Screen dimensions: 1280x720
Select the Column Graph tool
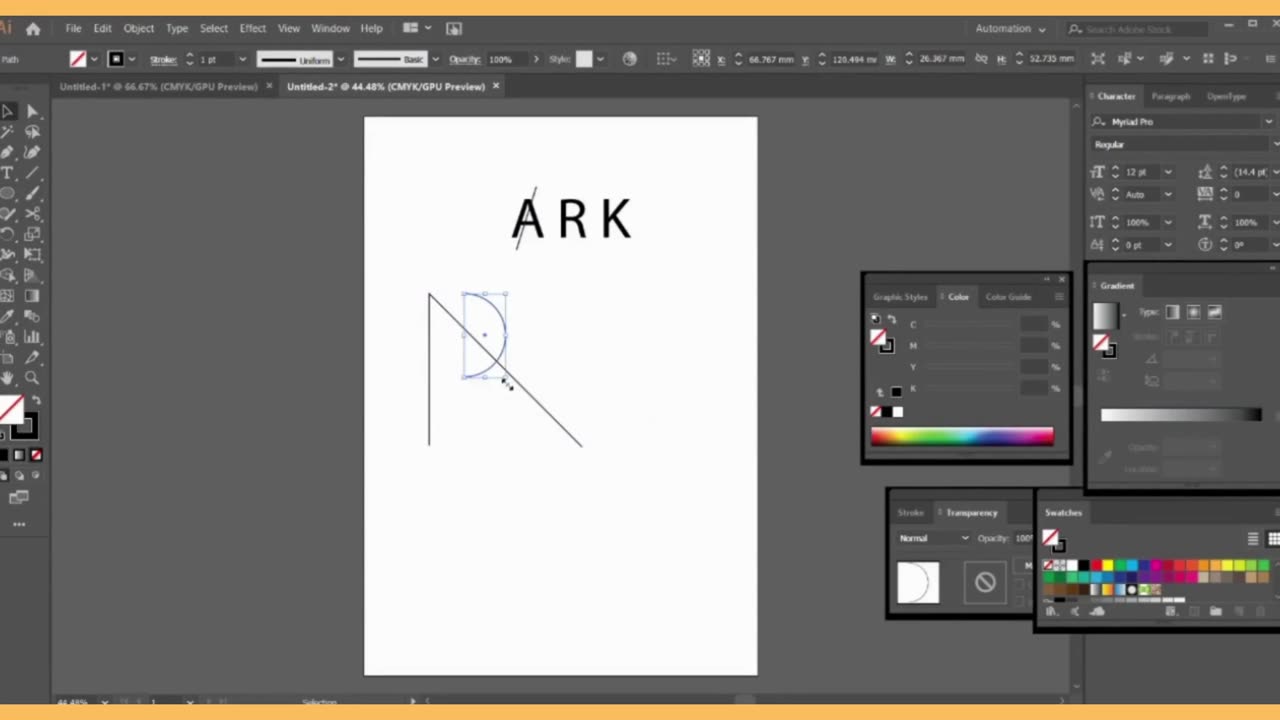point(32,337)
